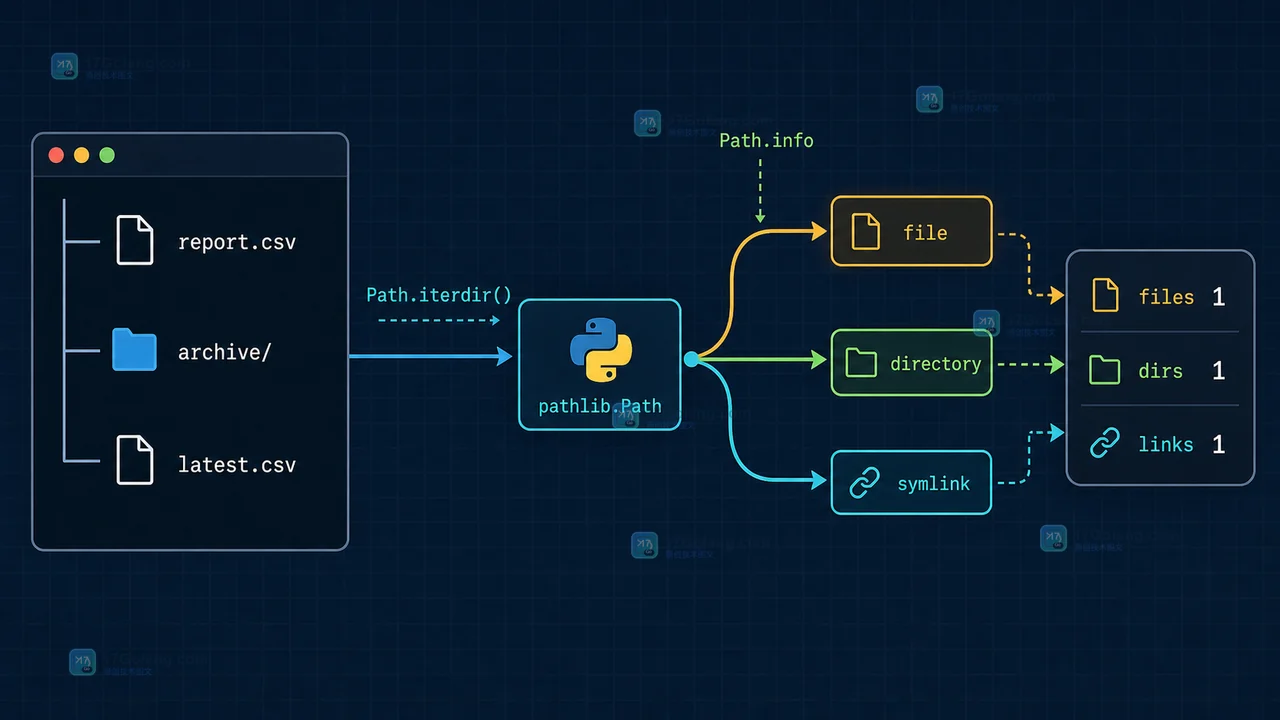Click the count 1 next to links

pyautogui.click(x=1218, y=444)
